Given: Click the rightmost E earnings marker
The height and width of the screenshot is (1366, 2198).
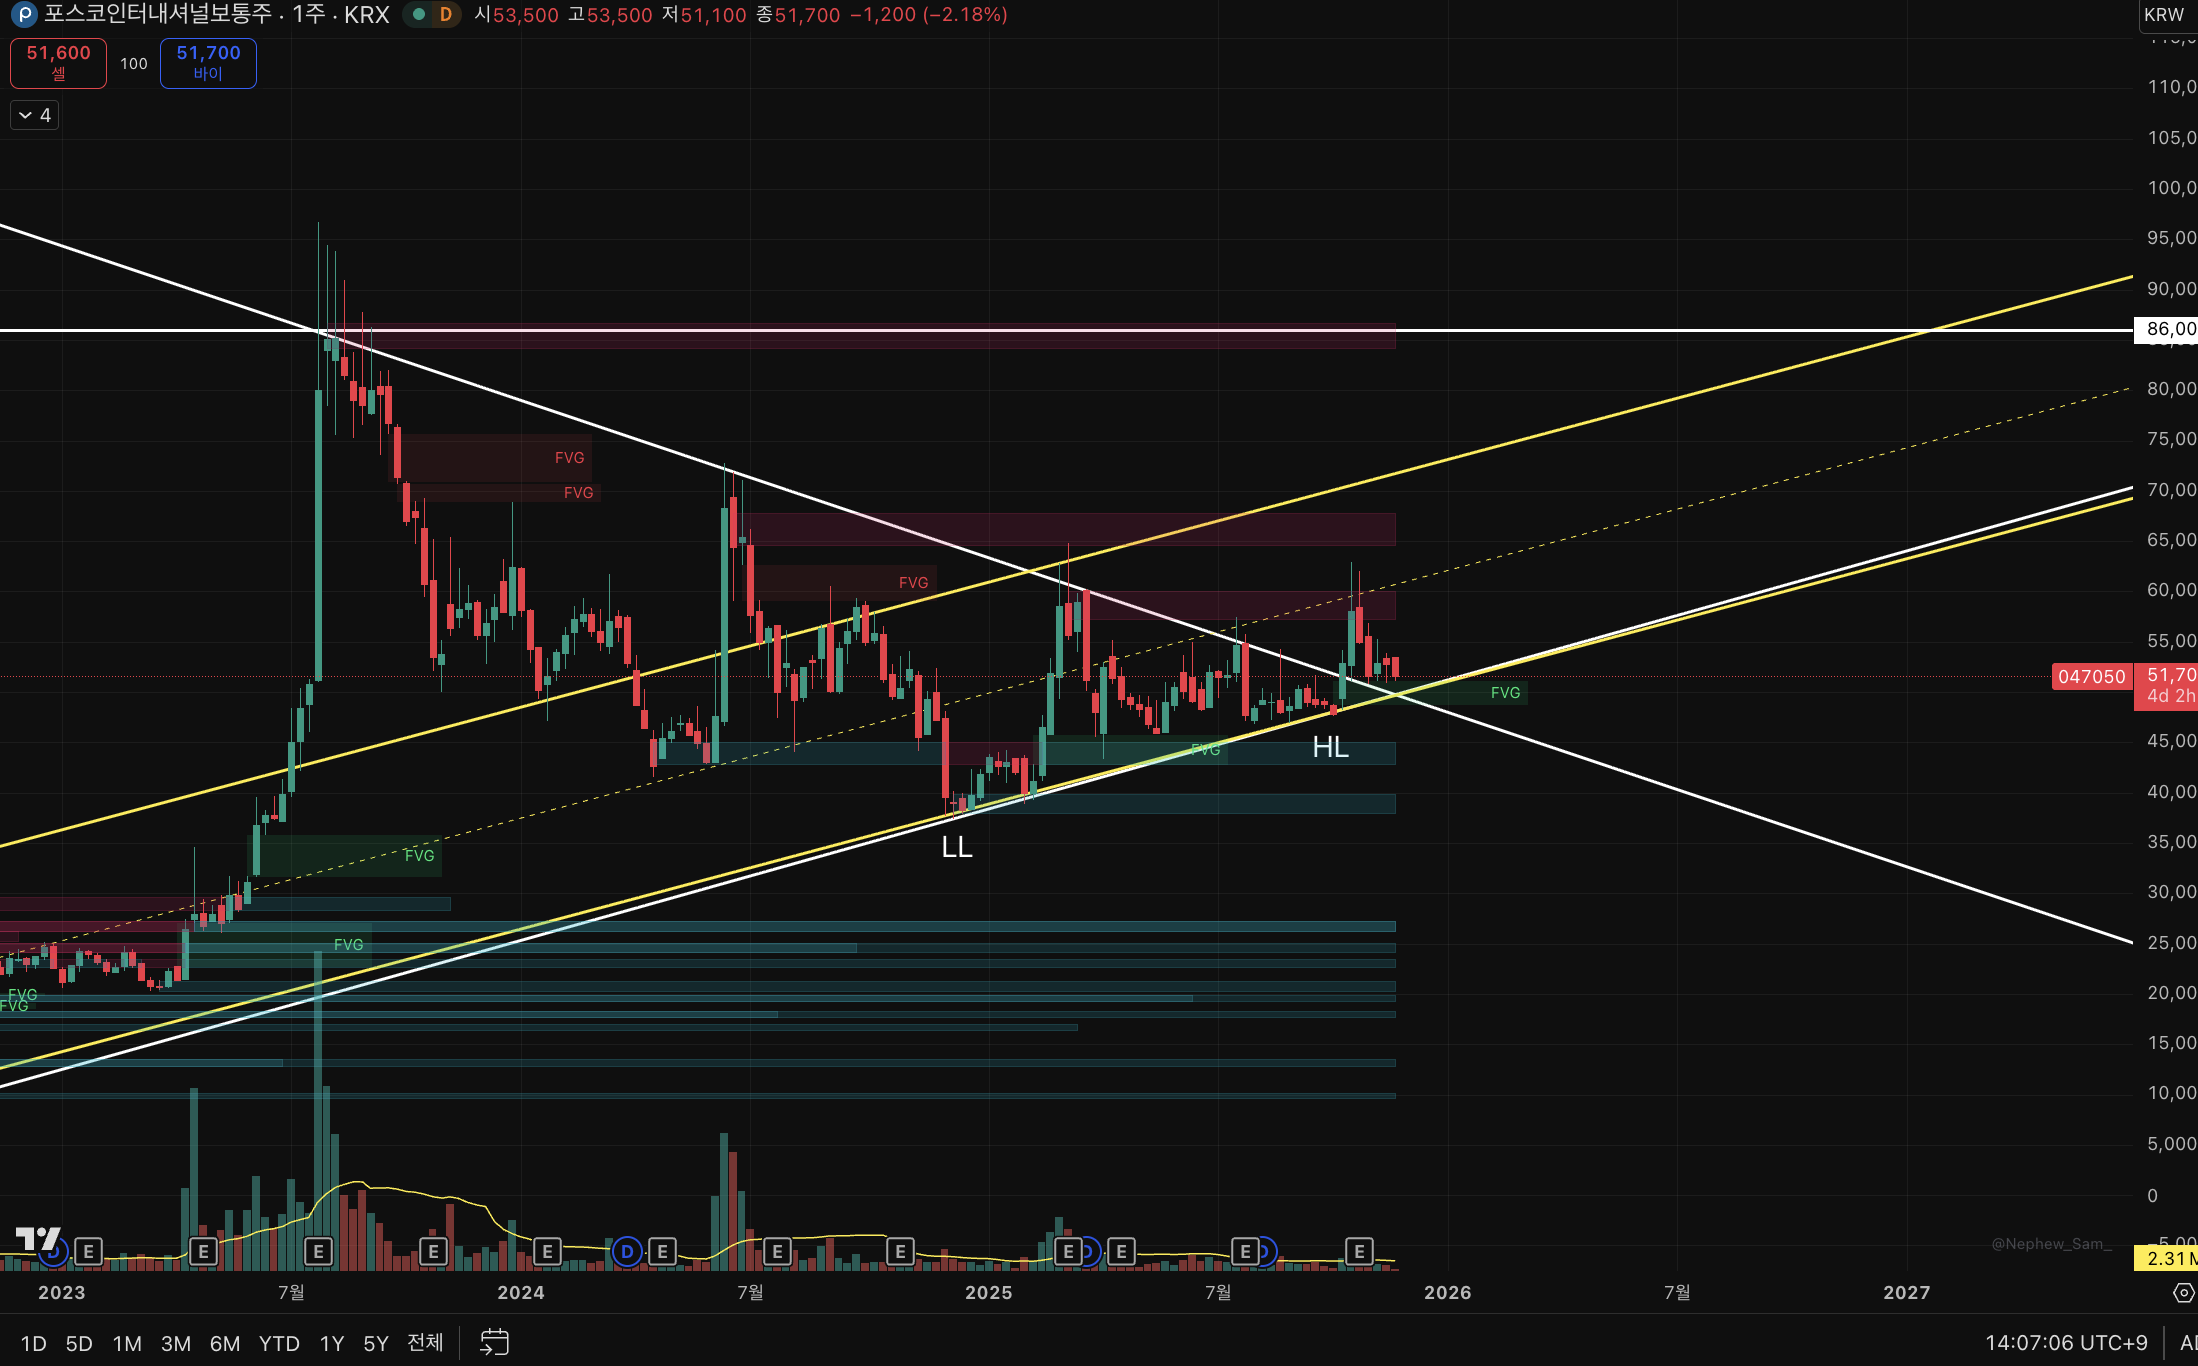Looking at the screenshot, I should point(1358,1251).
